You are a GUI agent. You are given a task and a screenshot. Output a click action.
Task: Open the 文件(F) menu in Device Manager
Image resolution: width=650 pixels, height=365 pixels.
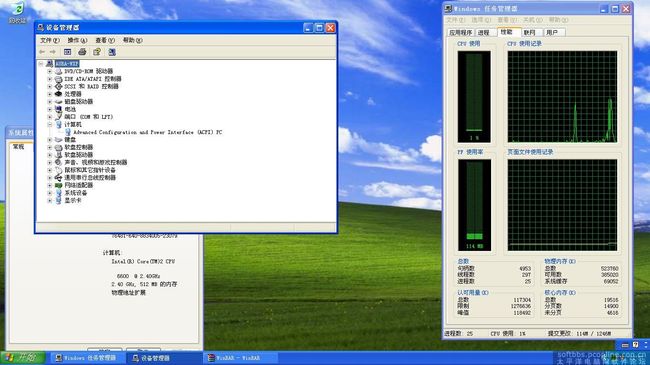[x=49, y=40]
